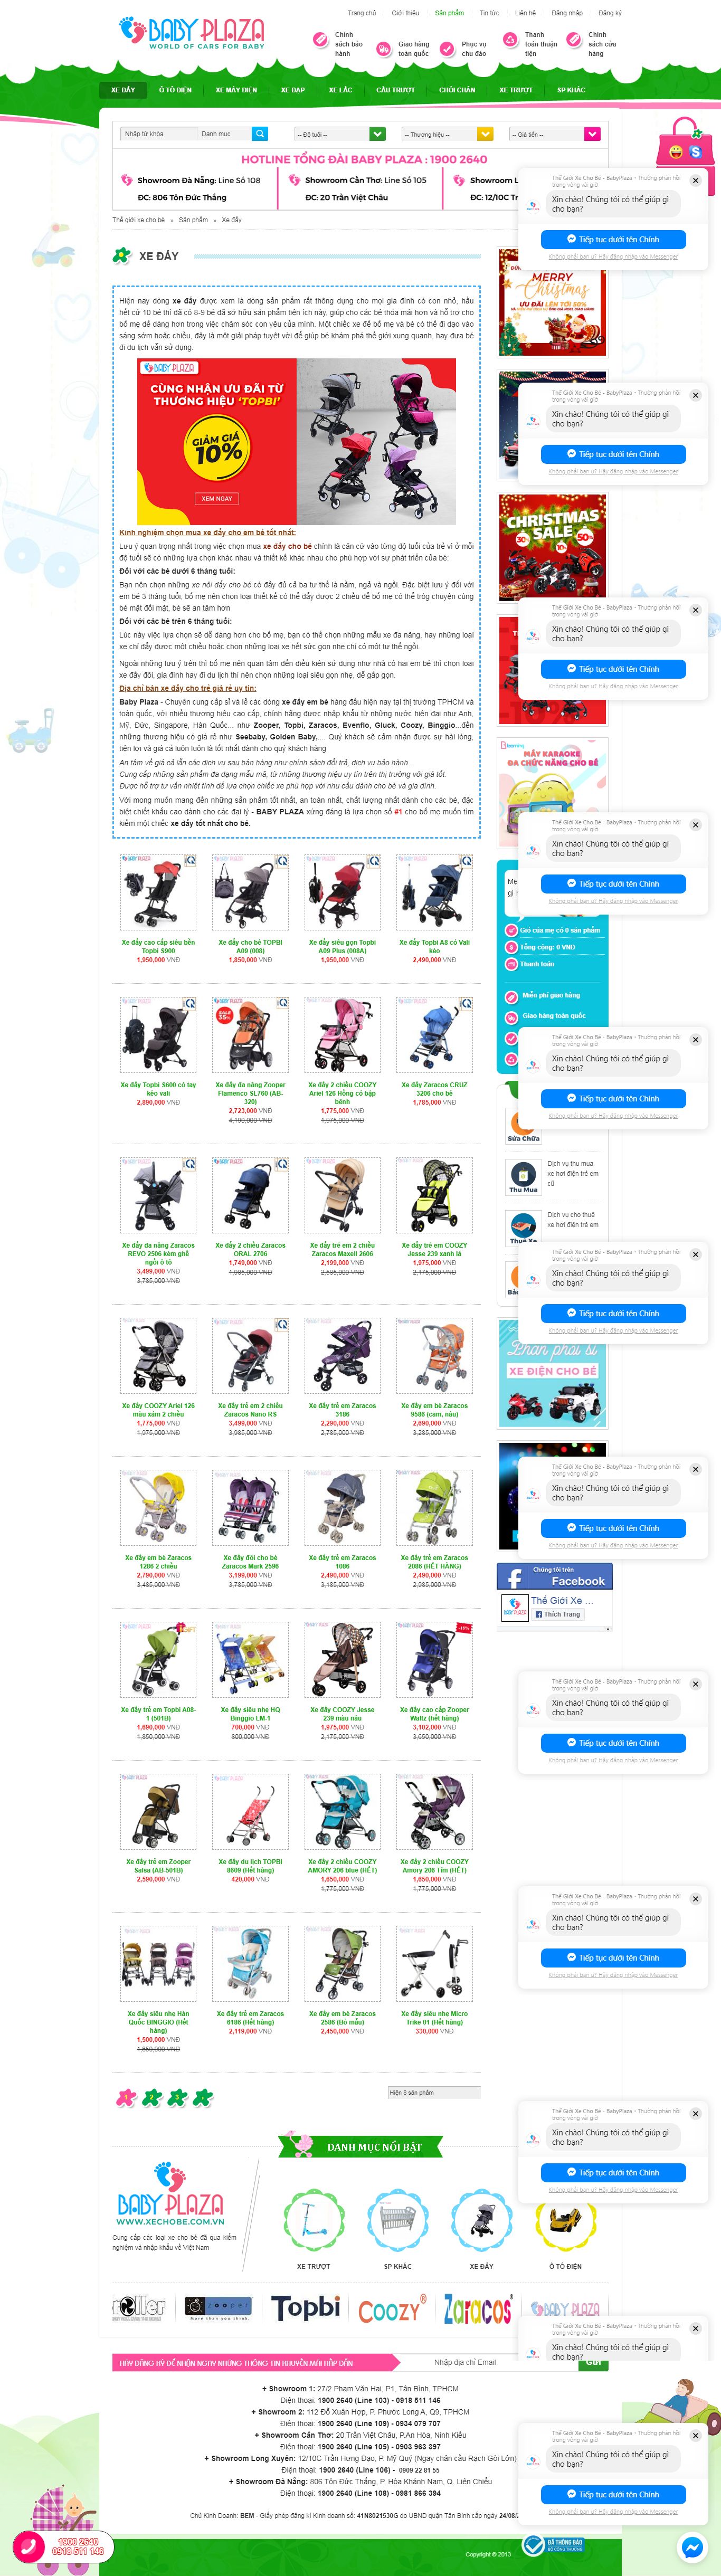Select the XE TRƯỢT menu item
This screenshot has width=721, height=2576.
point(516,90)
